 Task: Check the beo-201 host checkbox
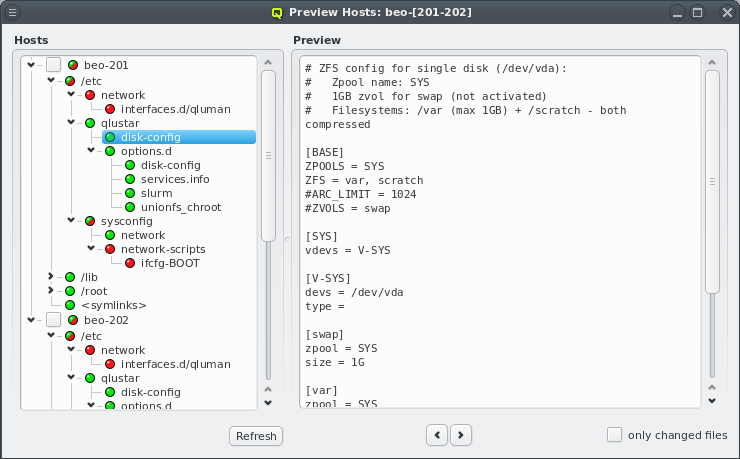pos(53,65)
